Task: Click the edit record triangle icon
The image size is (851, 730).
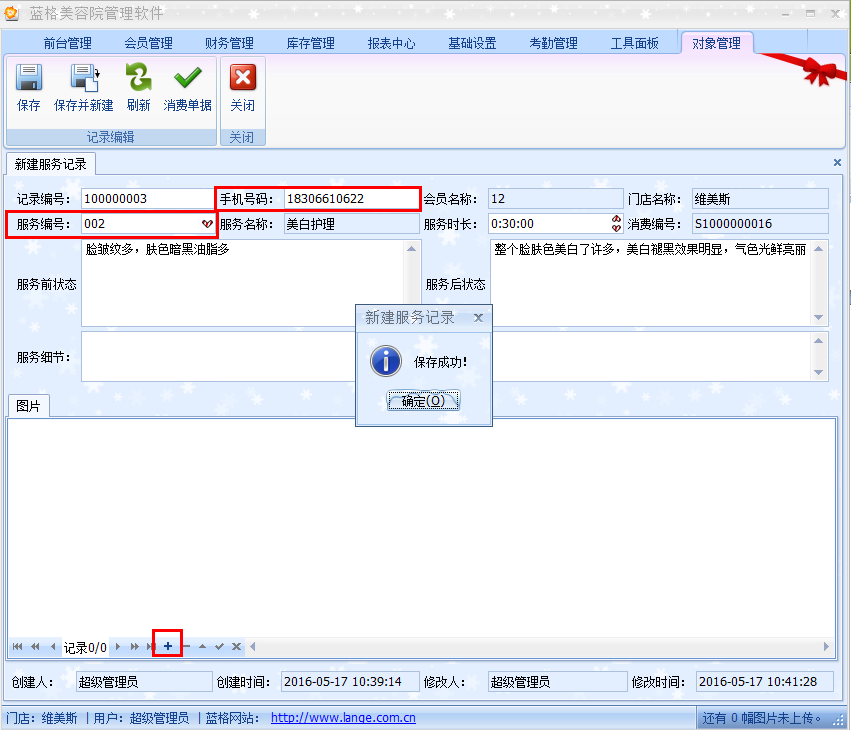Action: [x=202, y=646]
